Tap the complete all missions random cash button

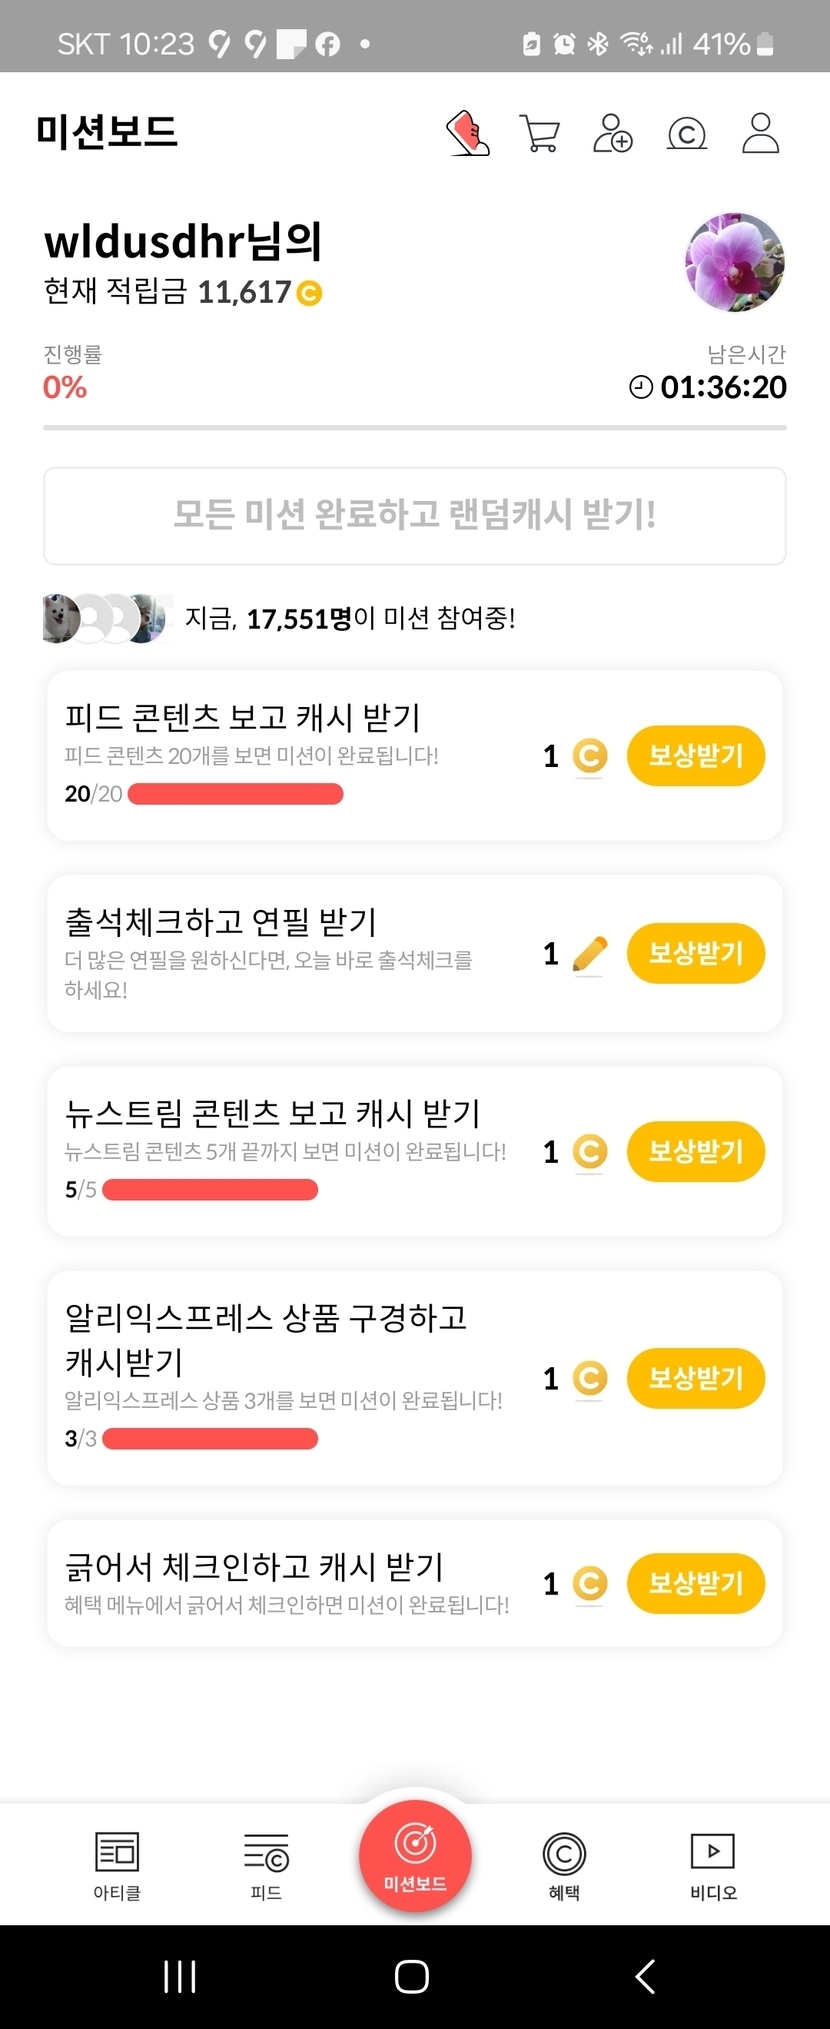pos(415,515)
